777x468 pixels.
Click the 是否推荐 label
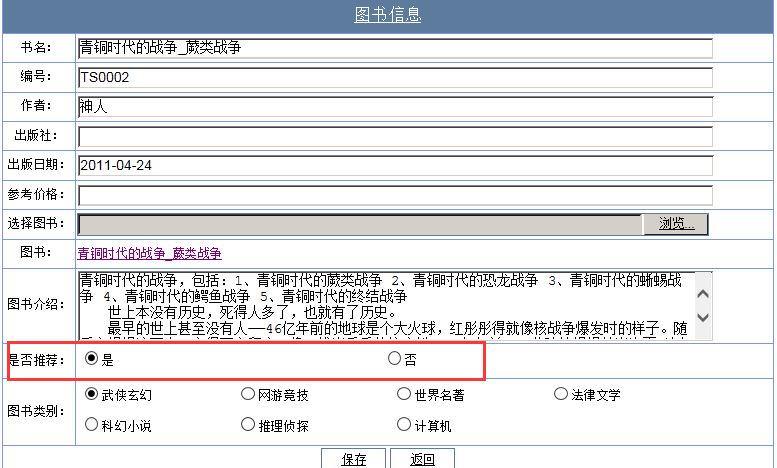[x=36, y=360]
